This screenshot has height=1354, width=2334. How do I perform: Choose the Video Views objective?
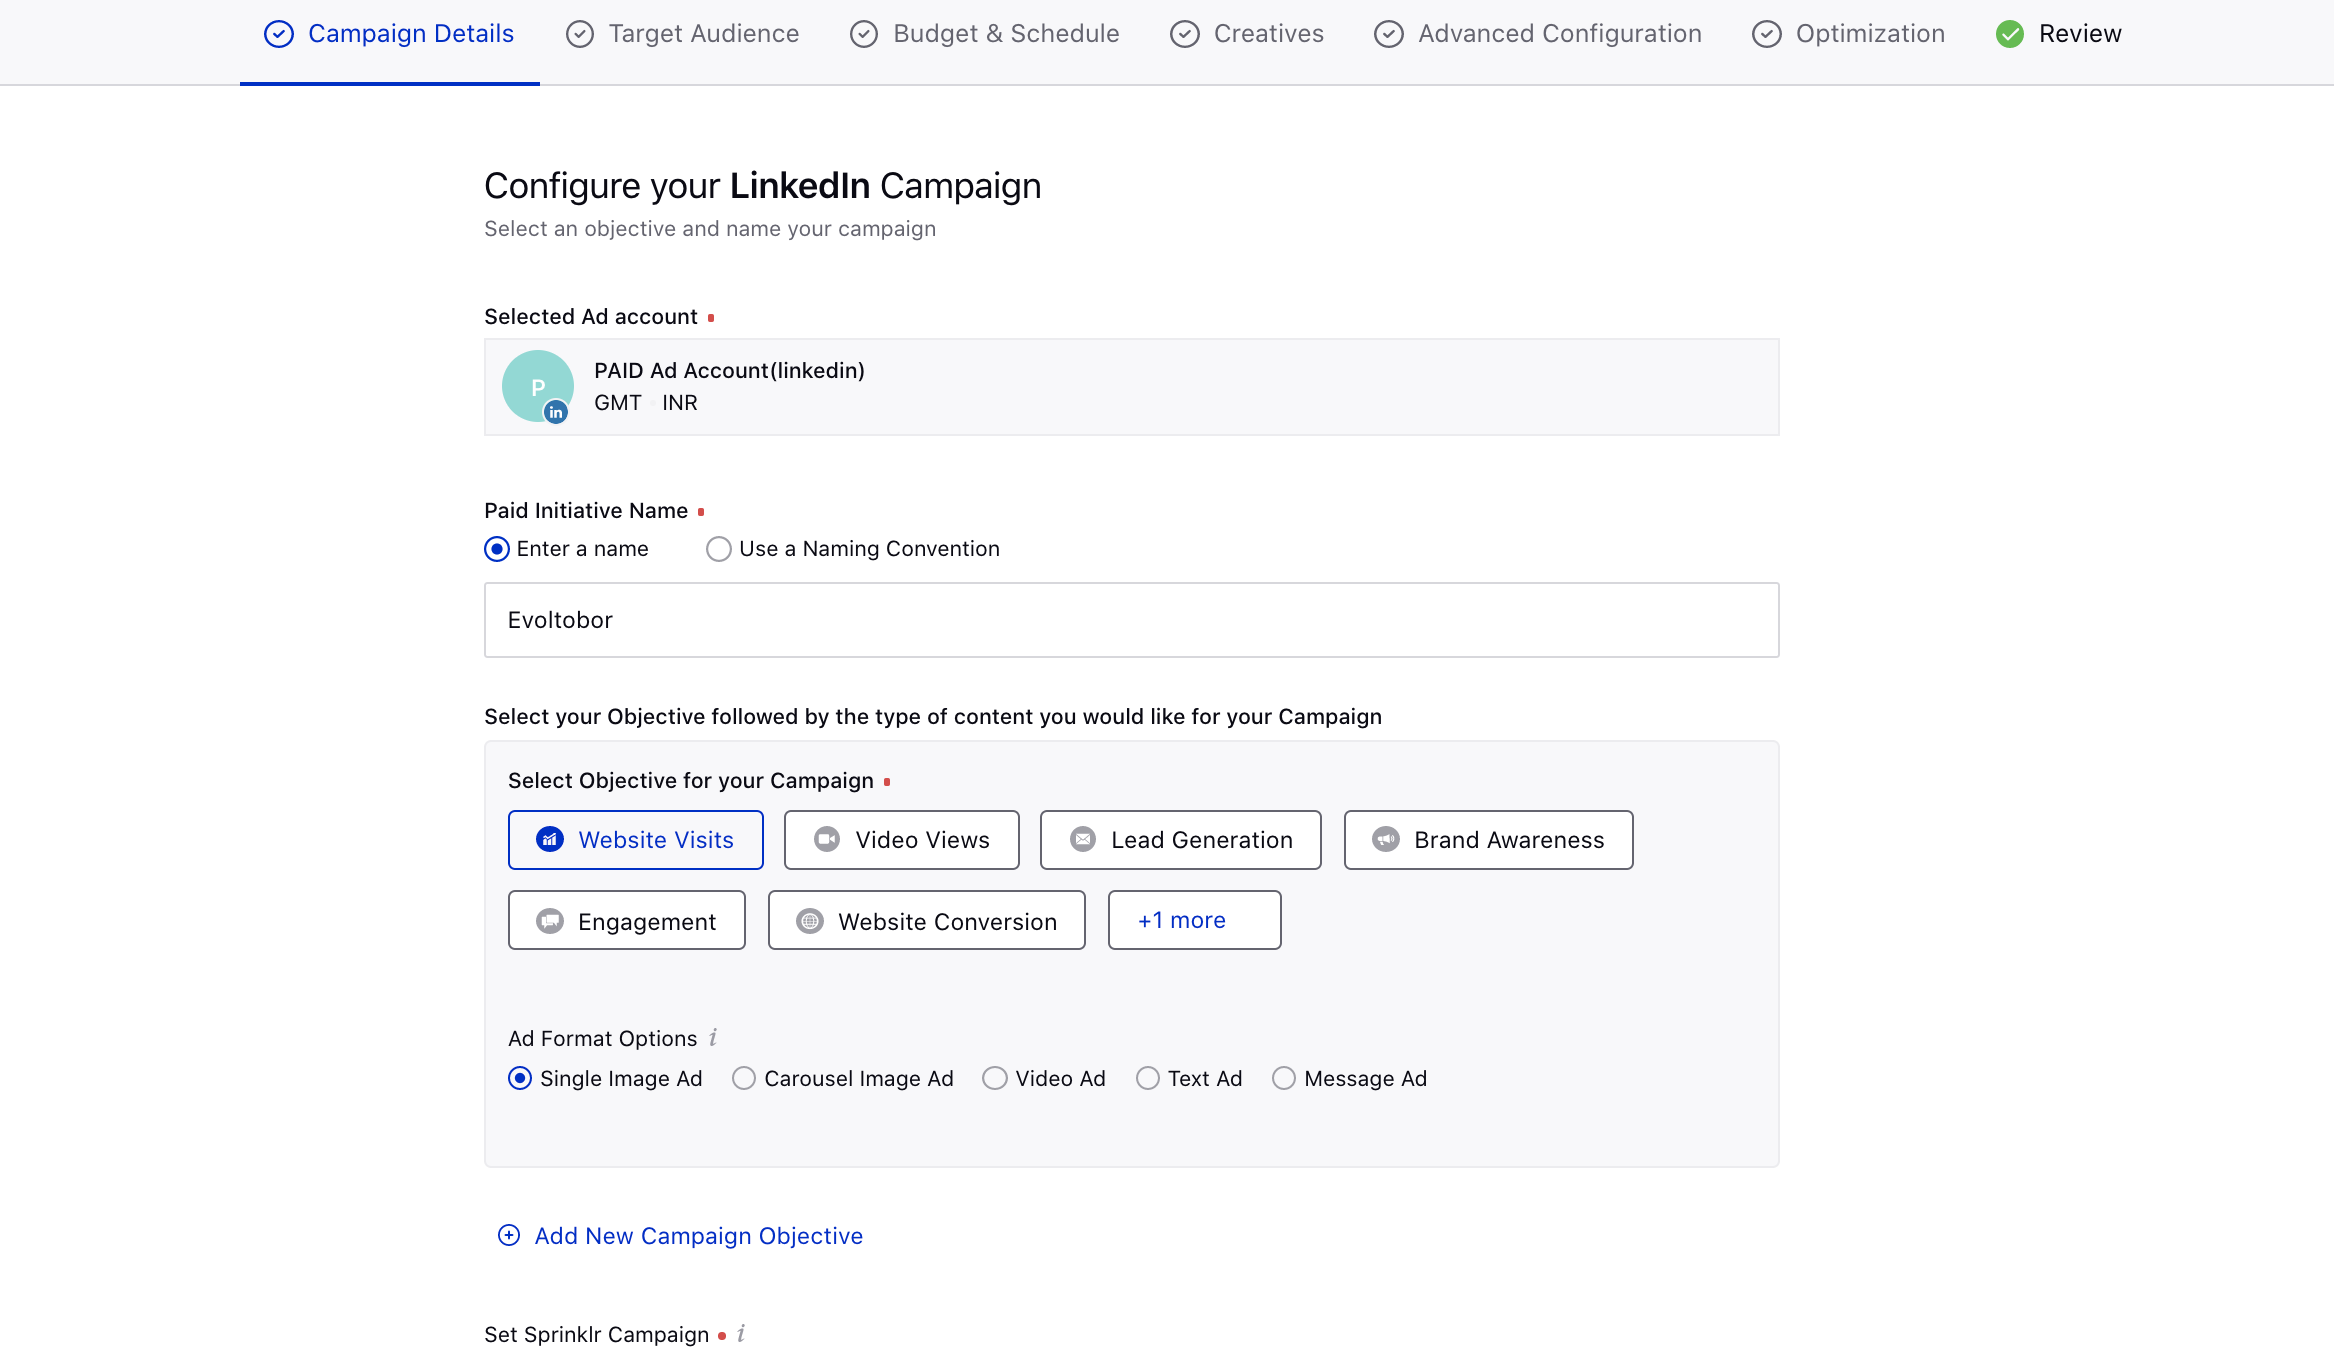point(902,840)
